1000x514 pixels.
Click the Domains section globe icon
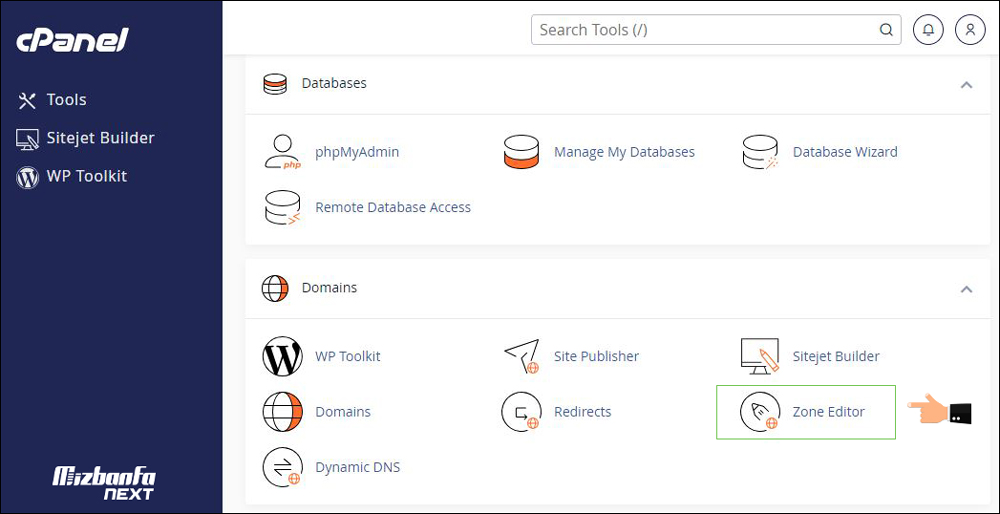click(x=275, y=288)
